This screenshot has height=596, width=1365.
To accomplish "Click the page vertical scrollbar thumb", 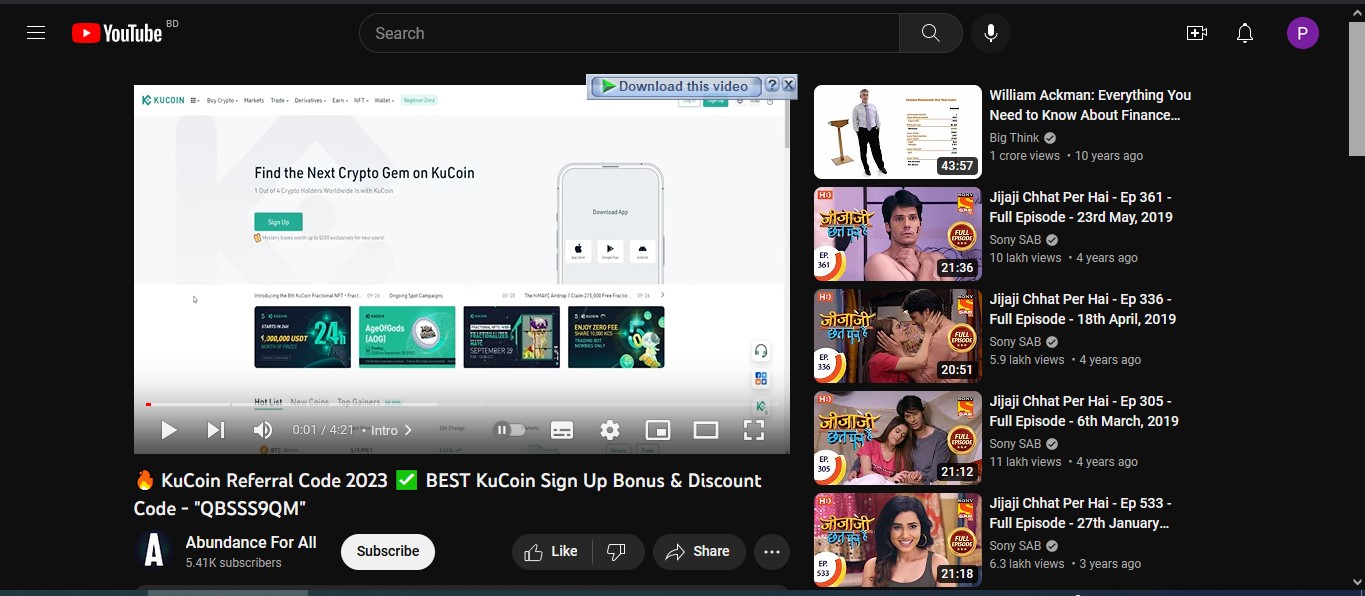I will [x=1357, y=87].
